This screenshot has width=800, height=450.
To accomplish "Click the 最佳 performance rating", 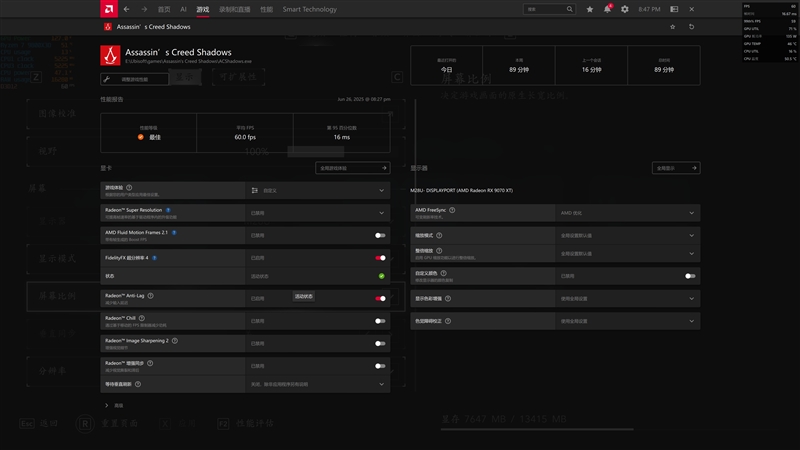I will pyautogui.click(x=155, y=137).
